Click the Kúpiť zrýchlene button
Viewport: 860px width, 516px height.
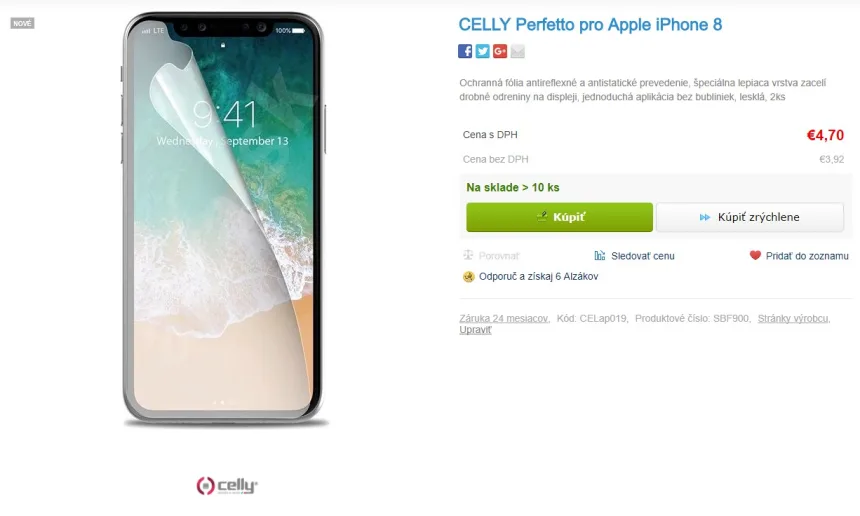(x=750, y=217)
